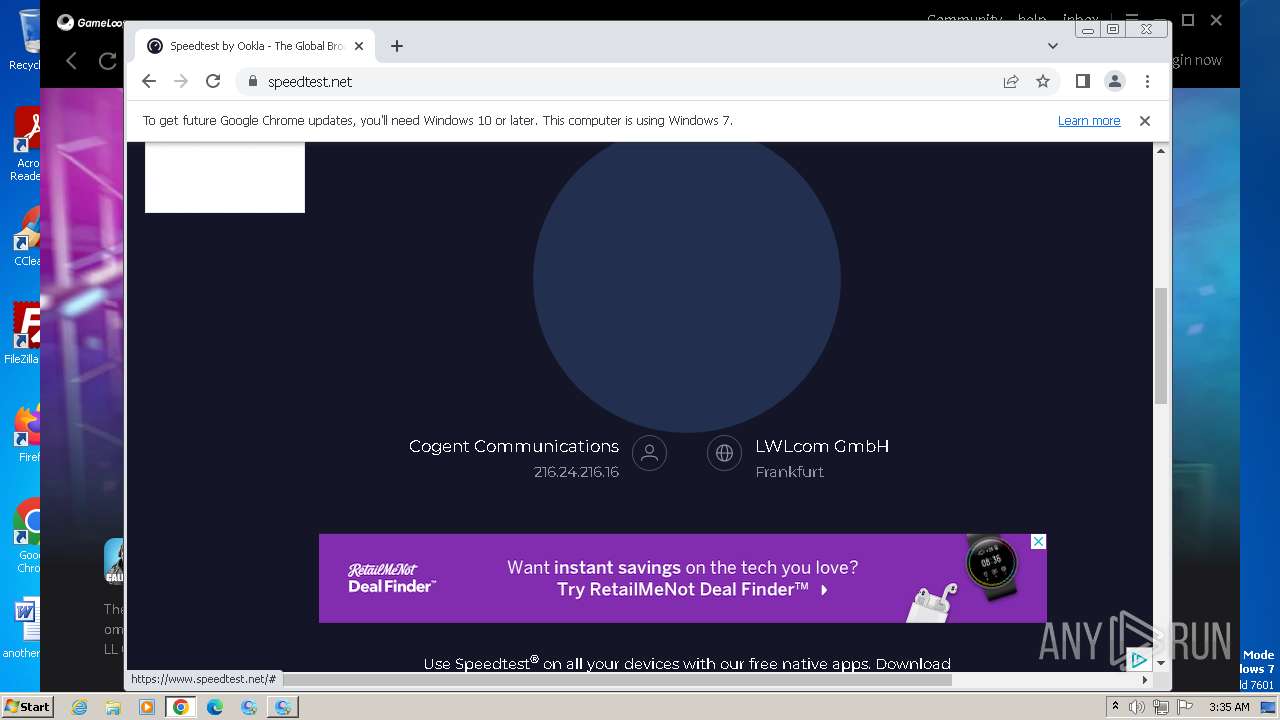Screen dimensions: 1280x720
Task: Click GameLoop window refresh icon
Action: coord(108,61)
